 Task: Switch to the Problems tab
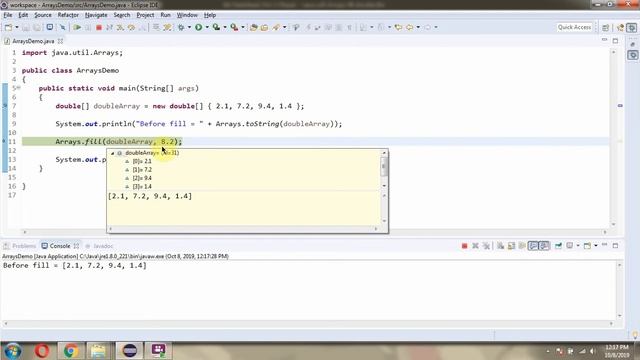point(20,246)
